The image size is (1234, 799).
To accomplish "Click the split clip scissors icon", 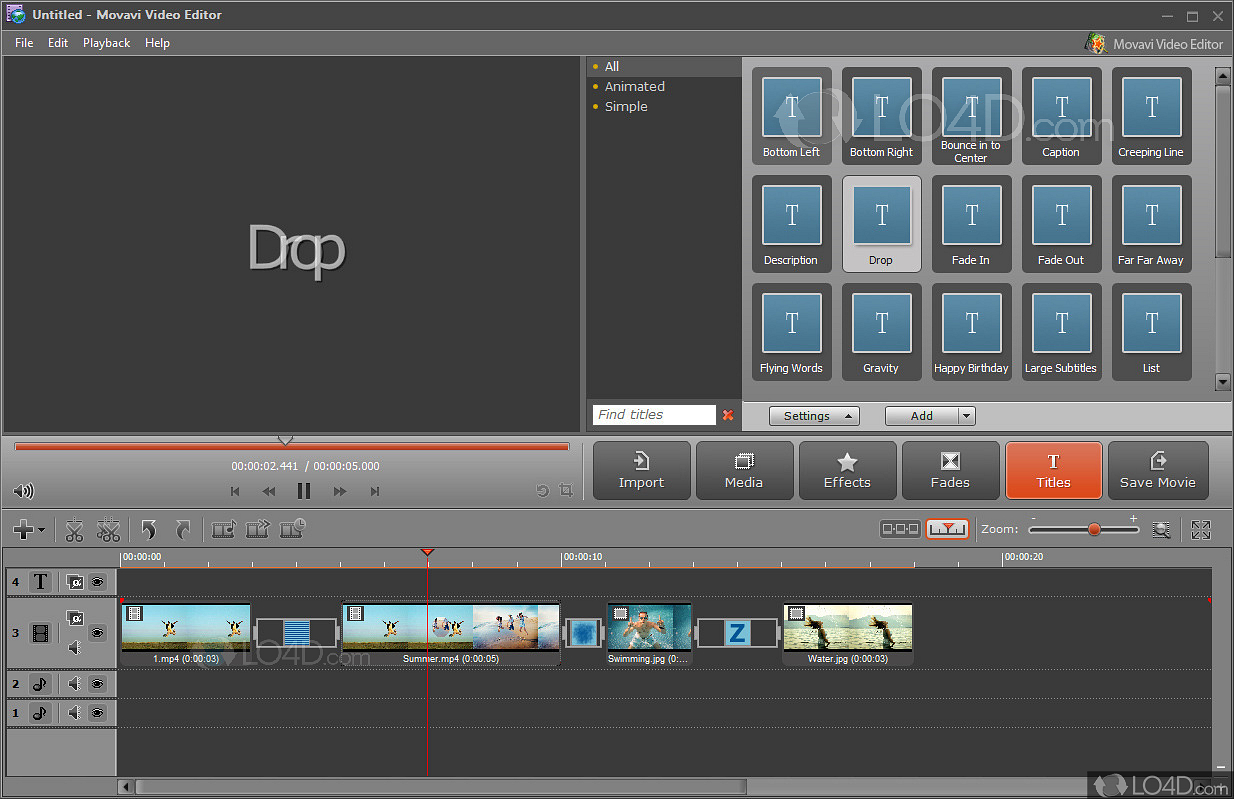I will (75, 530).
